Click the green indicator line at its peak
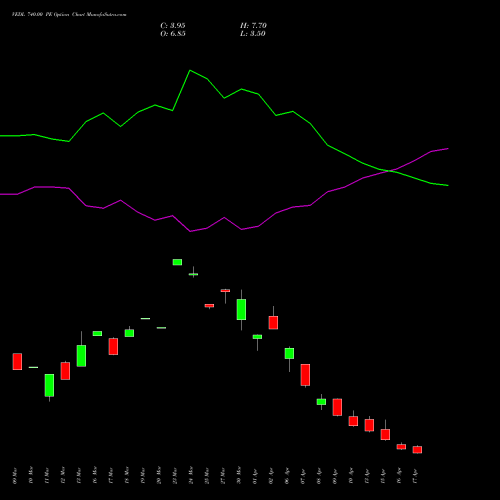This screenshot has width=500, height=500. coord(190,71)
